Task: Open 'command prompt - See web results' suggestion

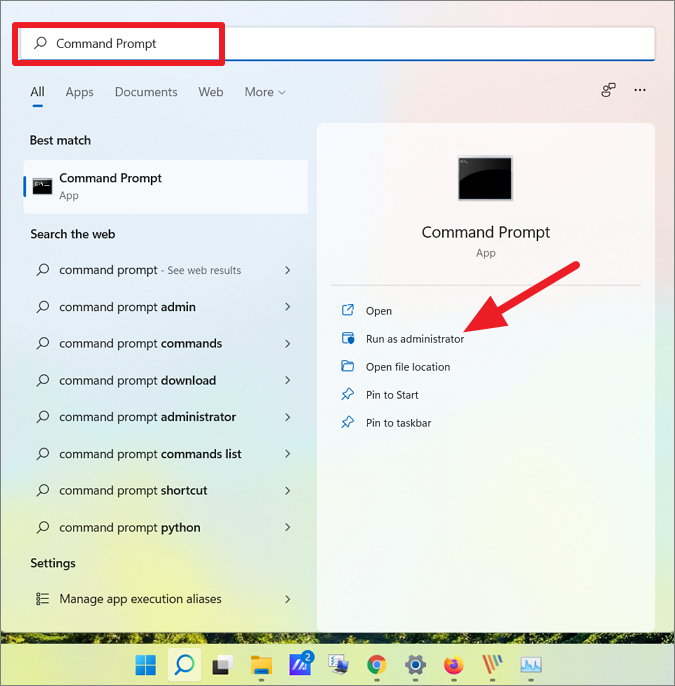Action: (164, 270)
